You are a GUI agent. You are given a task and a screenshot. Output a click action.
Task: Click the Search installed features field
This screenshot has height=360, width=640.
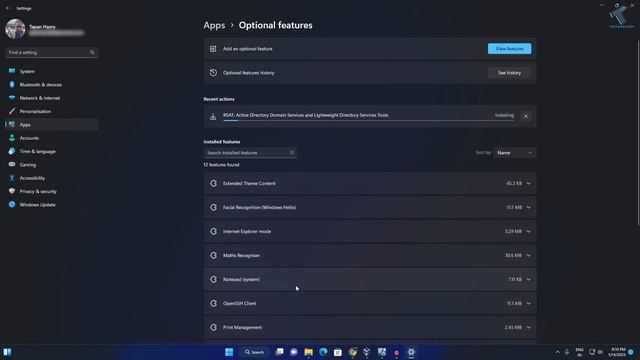[x=250, y=153]
